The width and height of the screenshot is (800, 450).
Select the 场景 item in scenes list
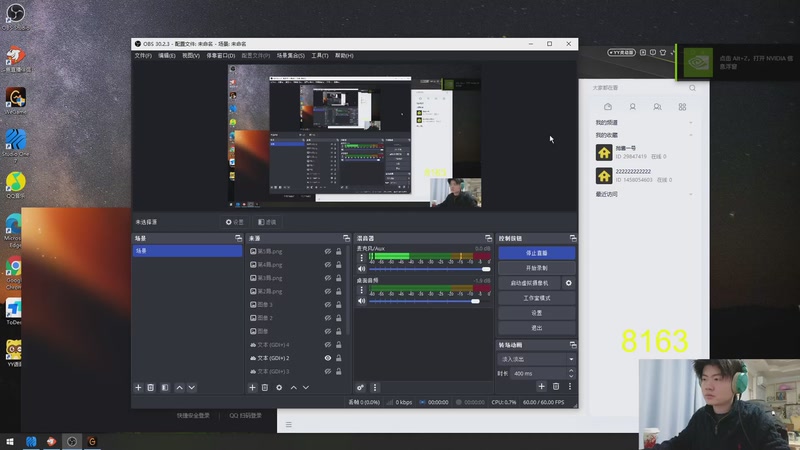click(x=187, y=251)
